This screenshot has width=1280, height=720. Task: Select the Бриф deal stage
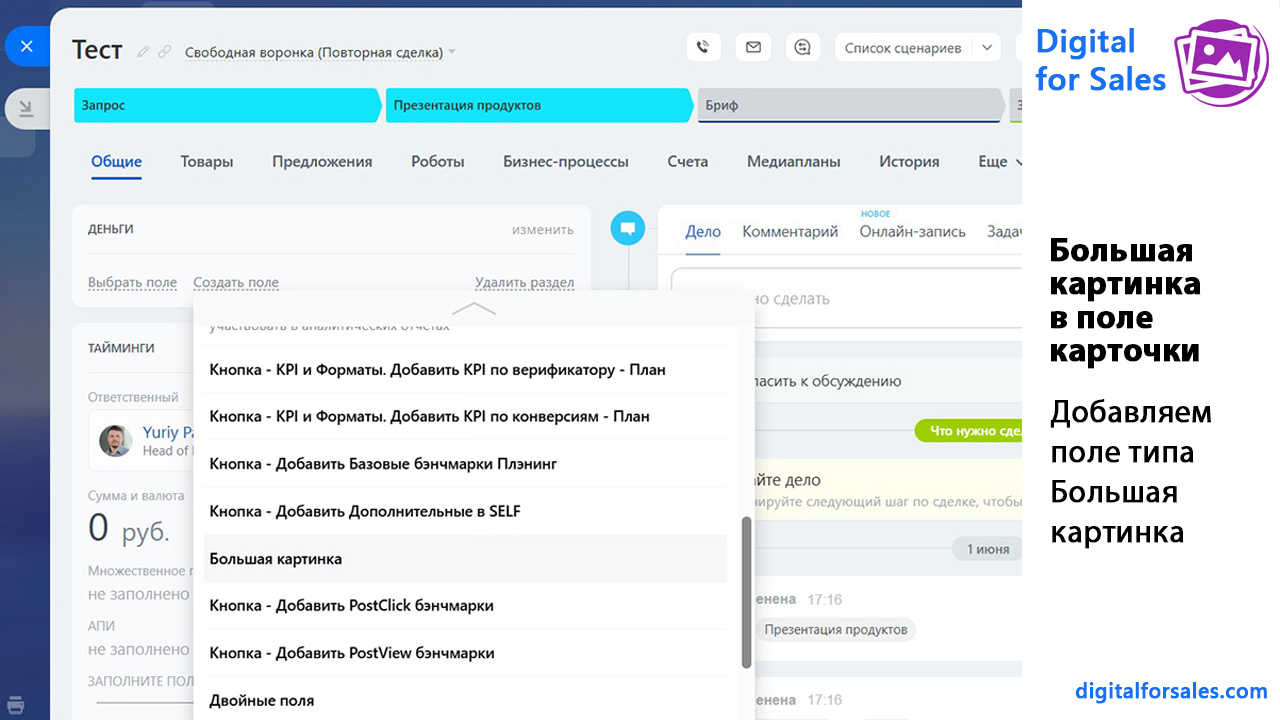[850, 105]
